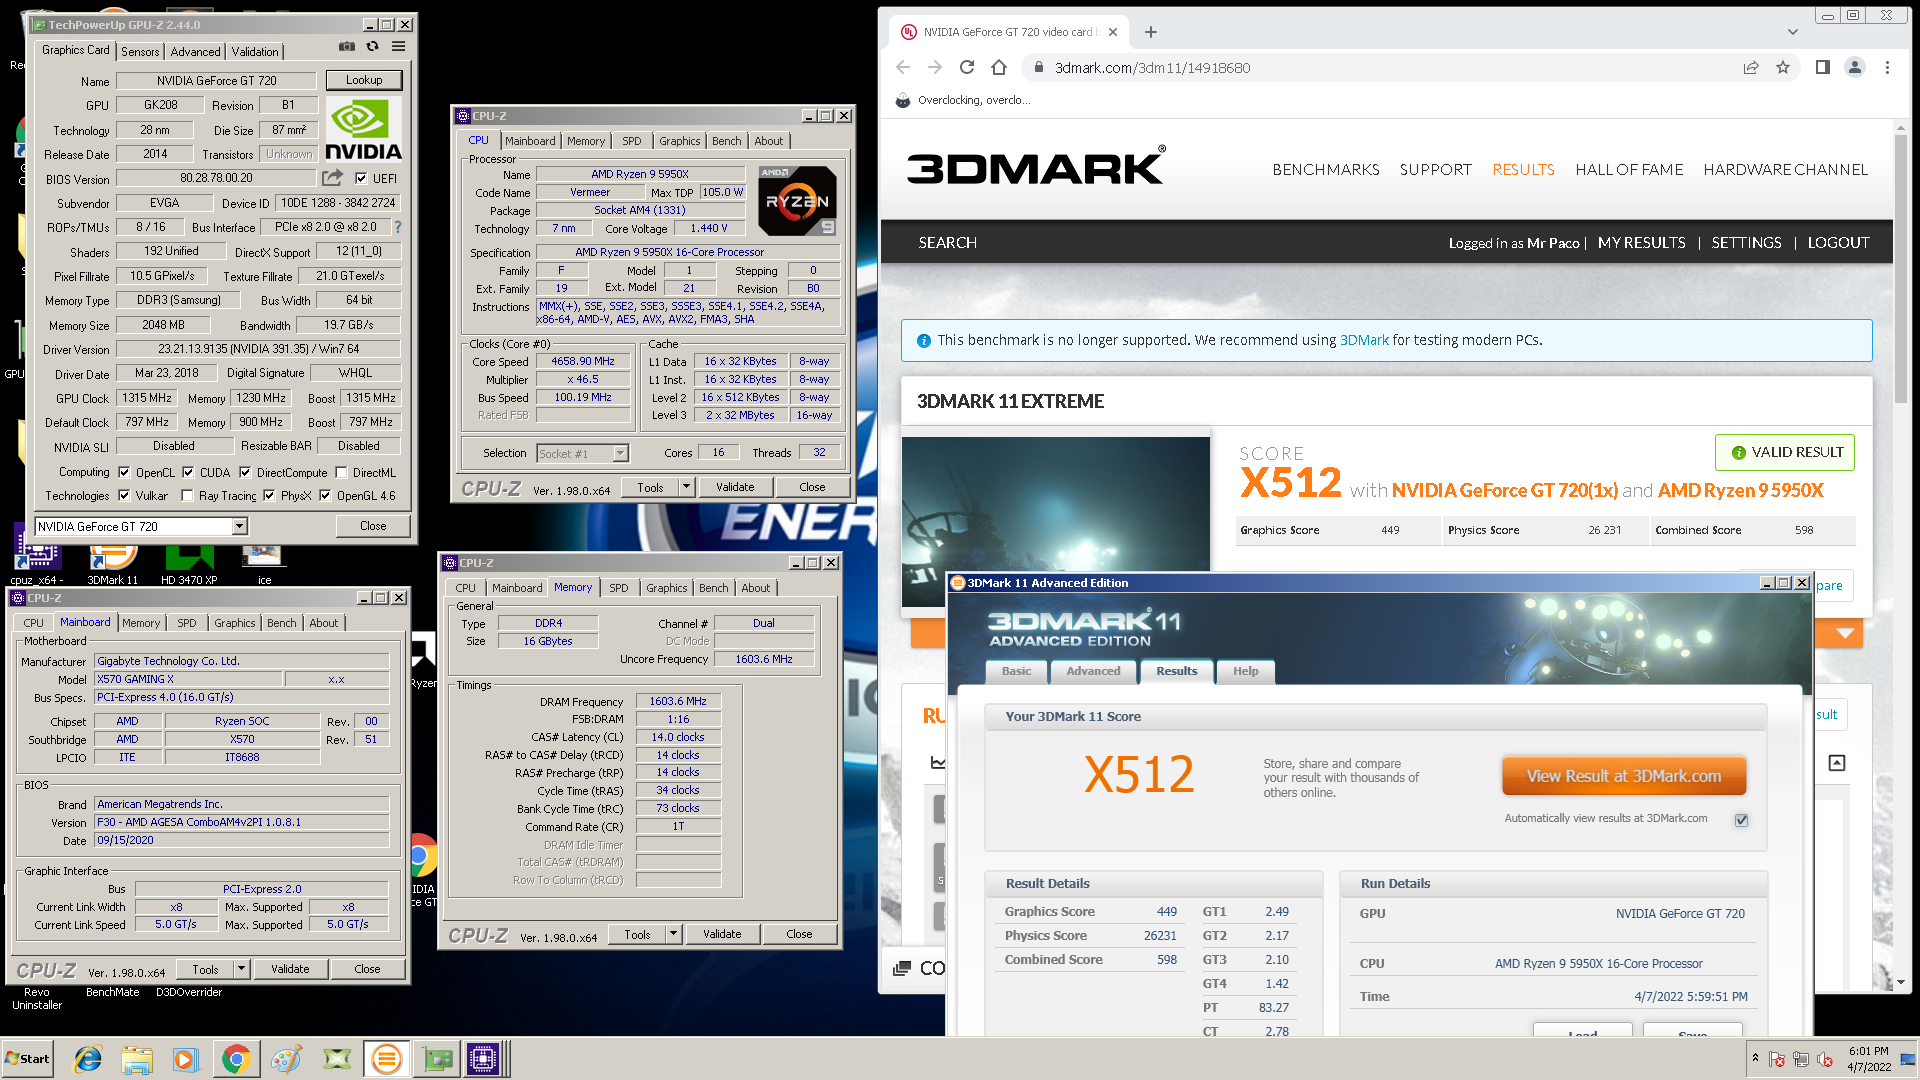Click the NVIDIA logo in GPU-Z
The width and height of the screenshot is (1920, 1080).
[363, 130]
